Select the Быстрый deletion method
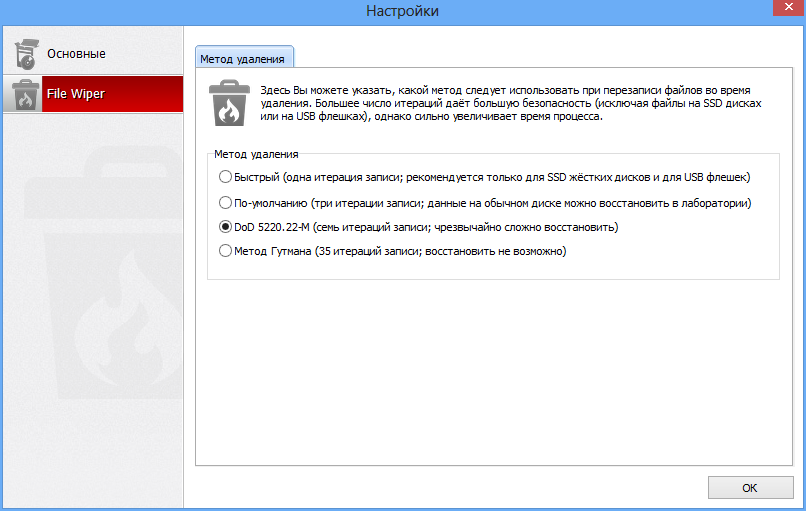The height and width of the screenshot is (511, 806). click(484, 177)
